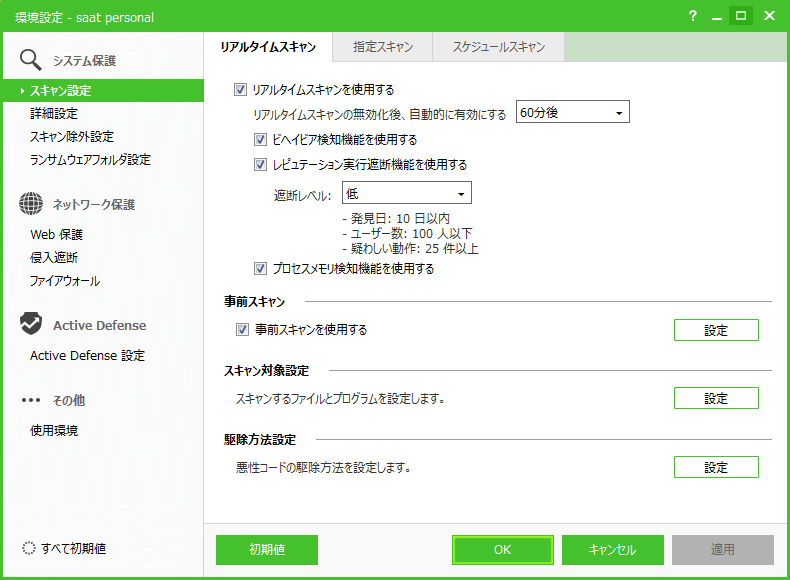Toggle プロセスメモリ検知機能を使用する checkbox
790x580 pixels.
click(x=260, y=269)
